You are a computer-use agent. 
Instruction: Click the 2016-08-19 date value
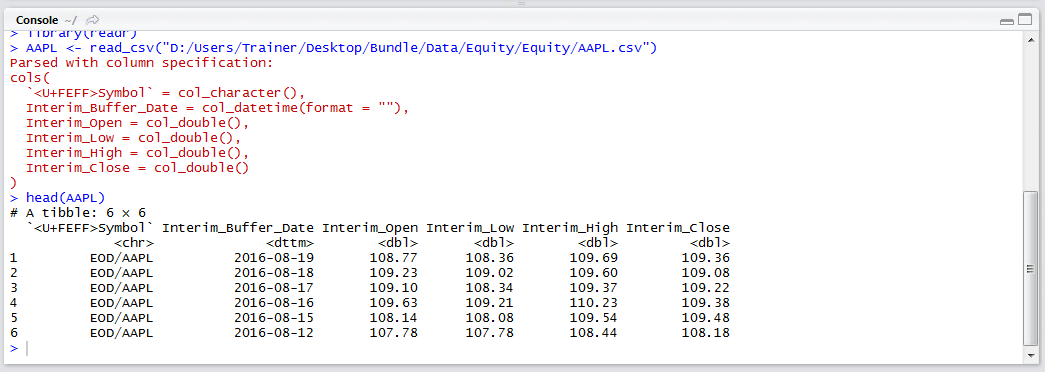pyautogui.click(x=274, y=257)
